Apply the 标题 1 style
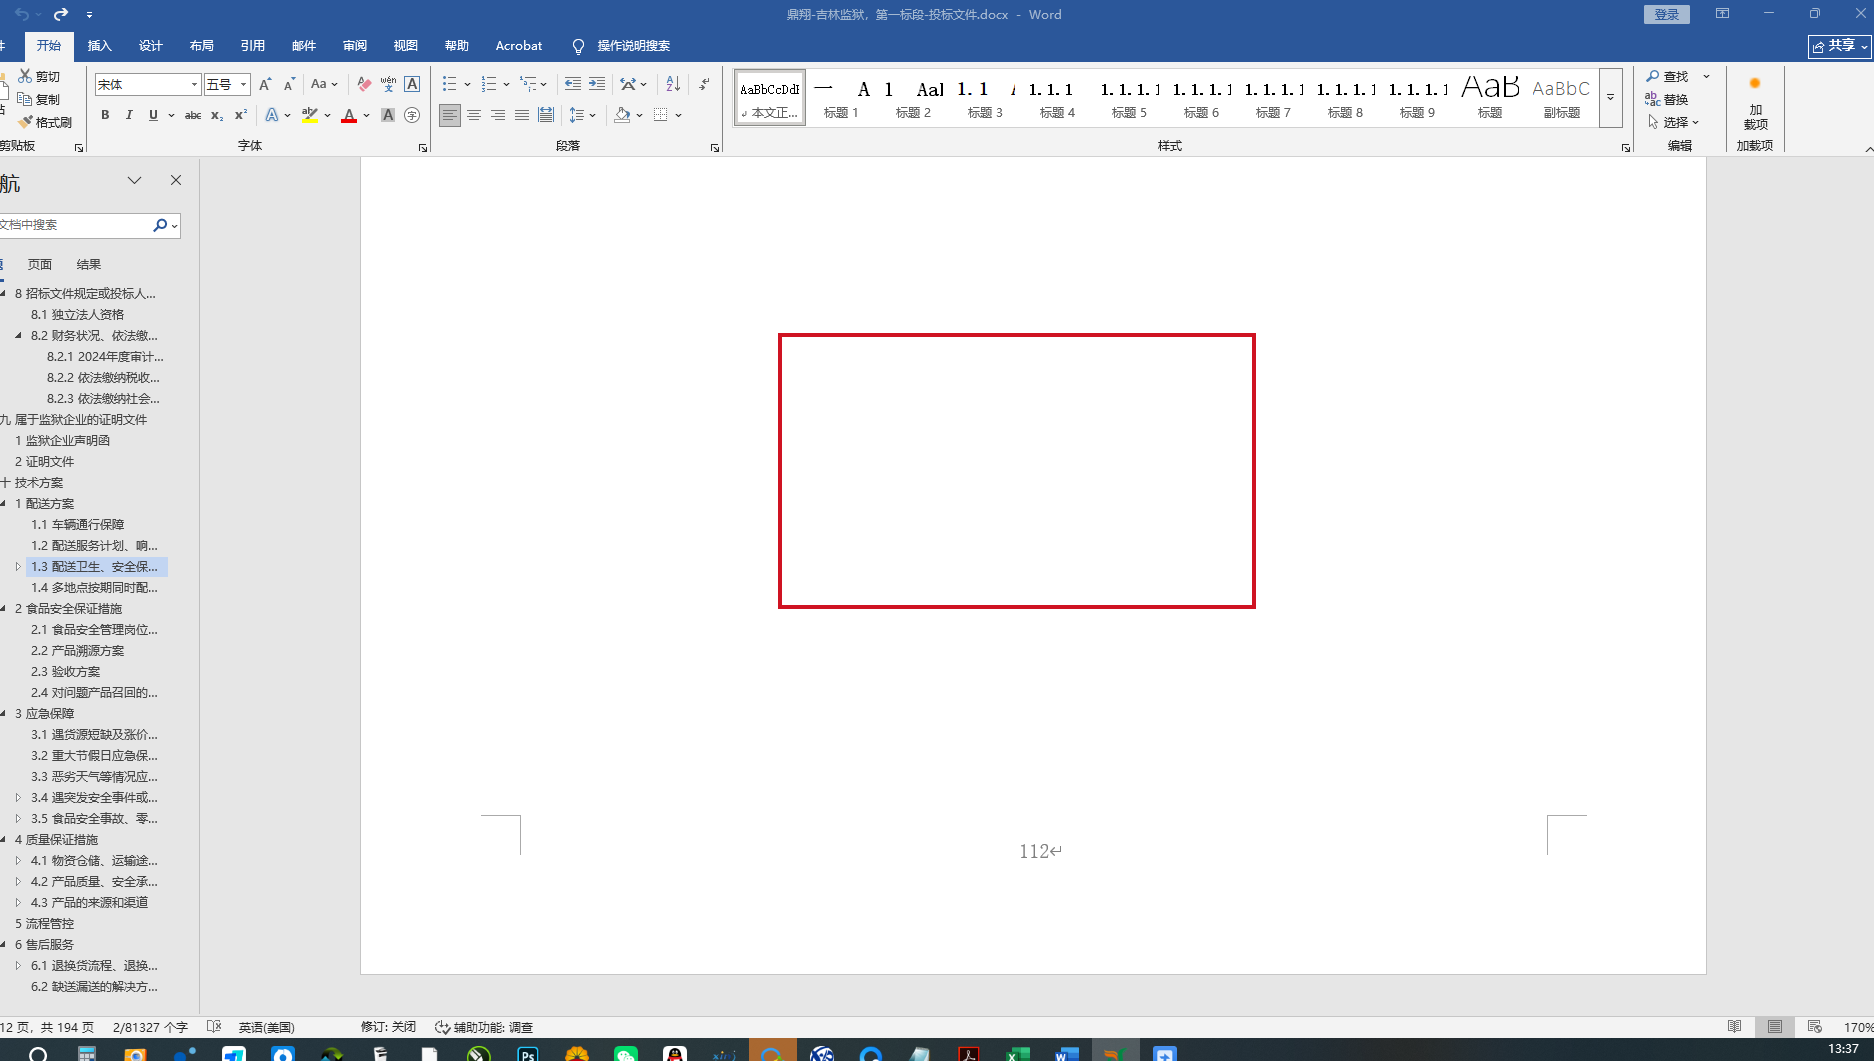The width and height of the screenshot is (1874, 1061). coord(841,98)
